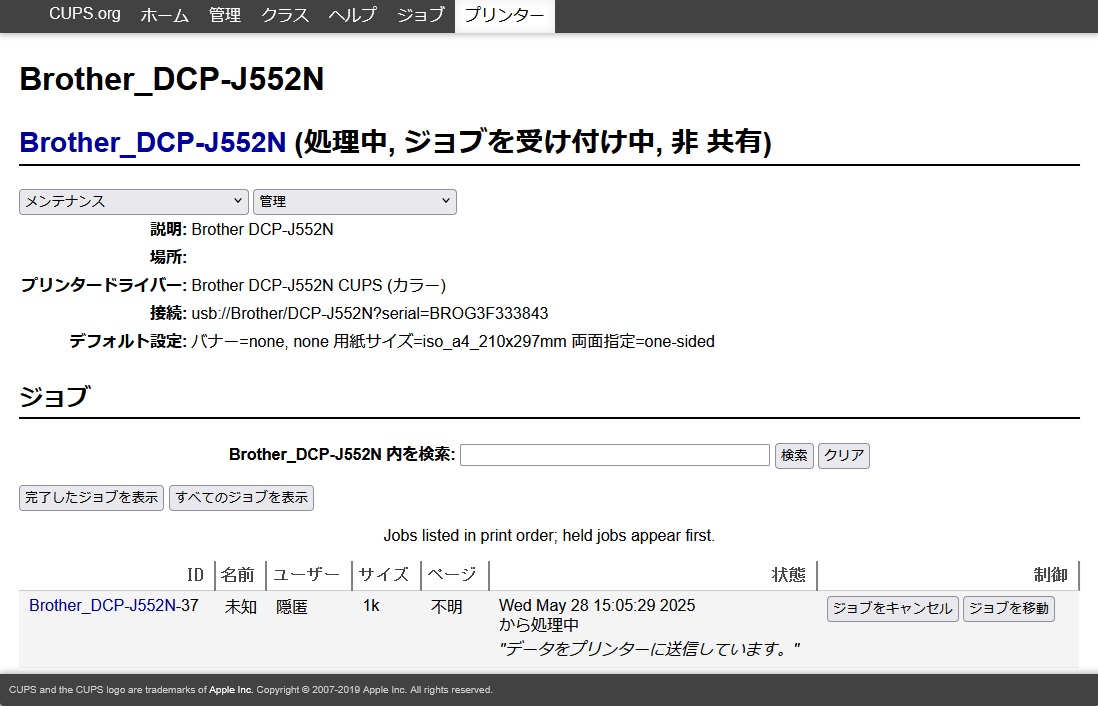The width and height of the screenshot is (1098, 706).
Task: Focus the Brother_DCP-J552N search field
Action: 615,455
